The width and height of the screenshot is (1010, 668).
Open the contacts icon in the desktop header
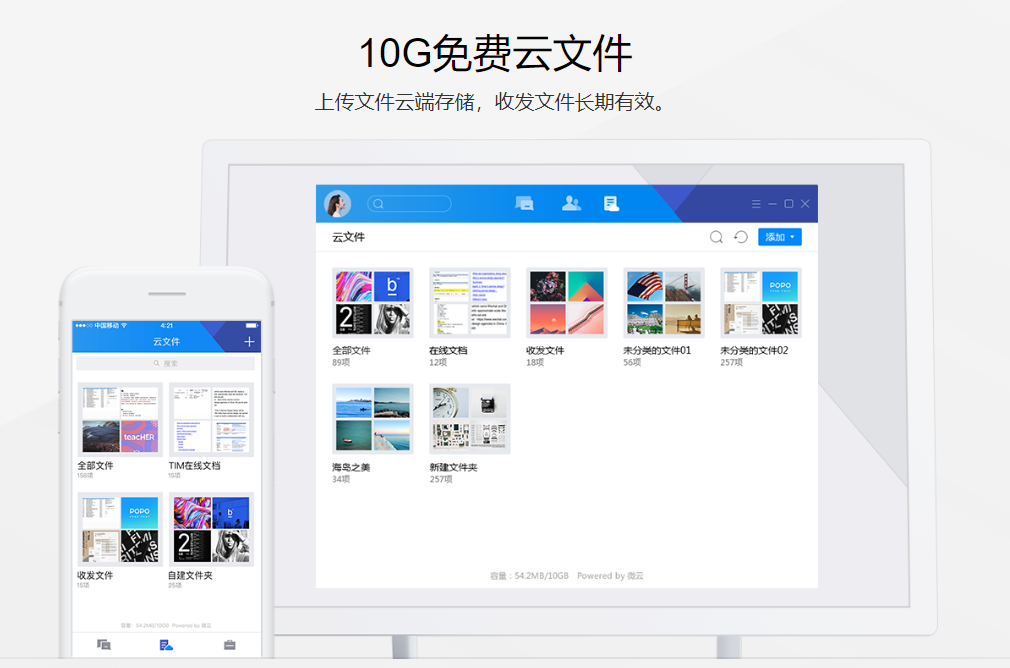point(571,204)
